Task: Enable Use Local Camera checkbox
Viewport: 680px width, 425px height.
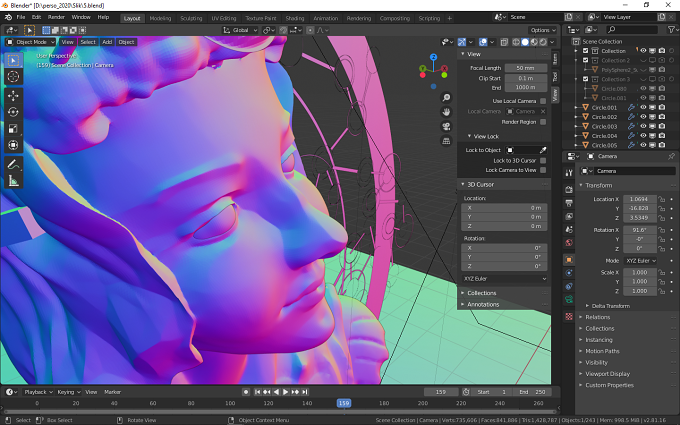Action: [543, 101]
